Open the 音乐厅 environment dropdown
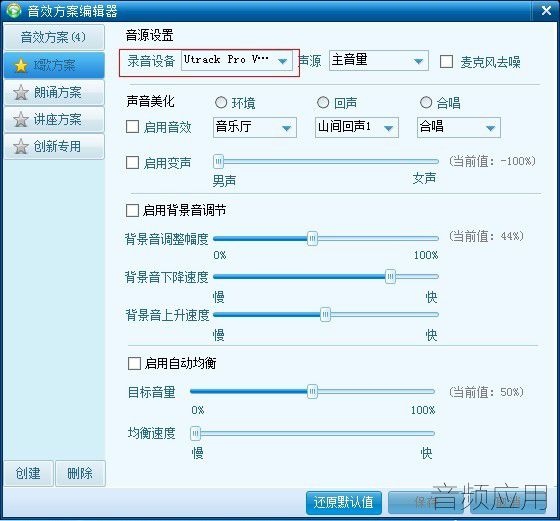This screenshot has height=521, width=560. (x=255, y=127)
